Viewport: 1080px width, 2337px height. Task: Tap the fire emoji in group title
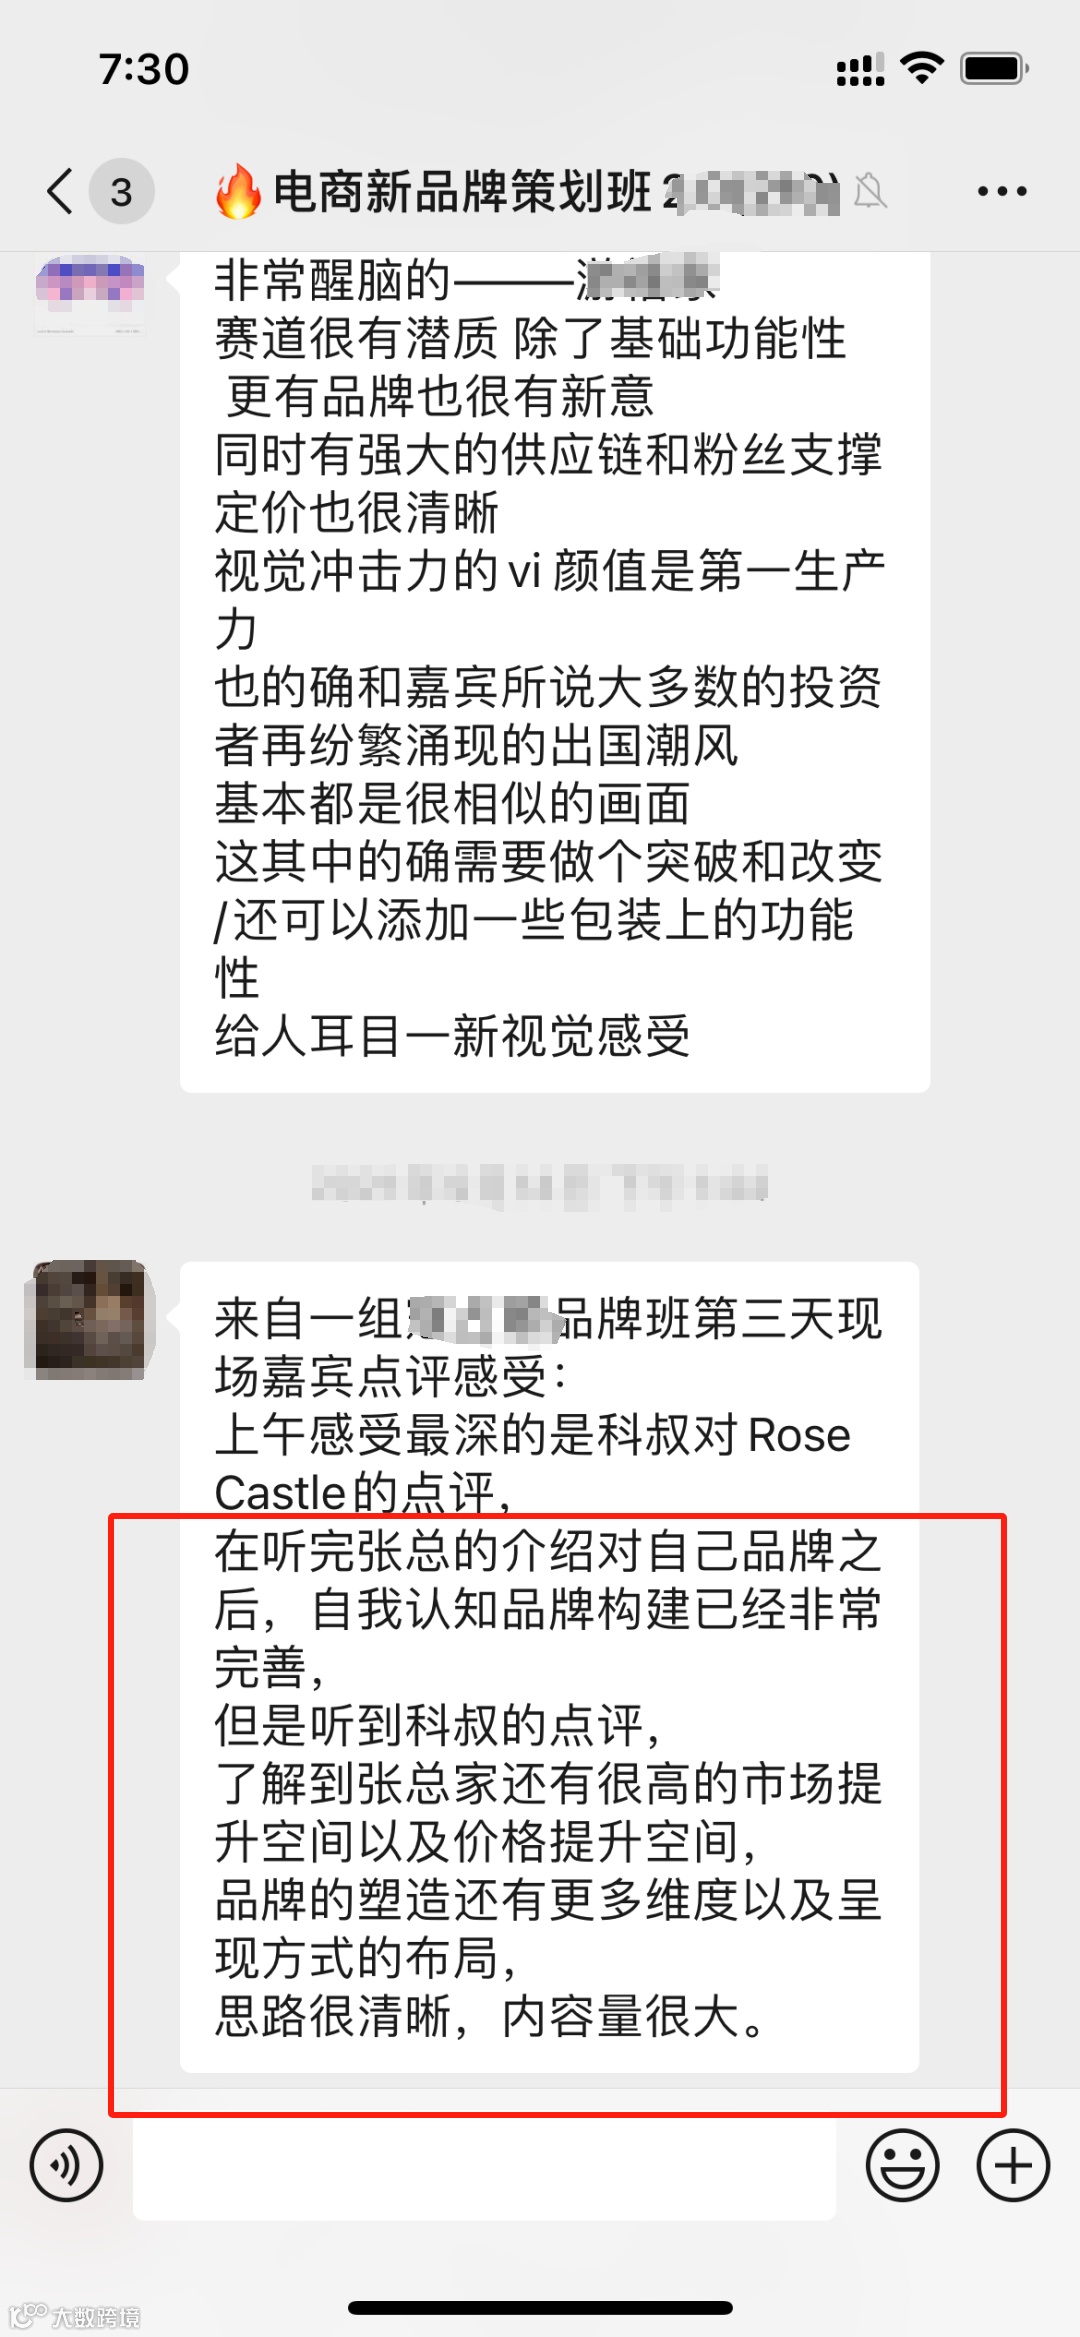click(x=238, y=190)
